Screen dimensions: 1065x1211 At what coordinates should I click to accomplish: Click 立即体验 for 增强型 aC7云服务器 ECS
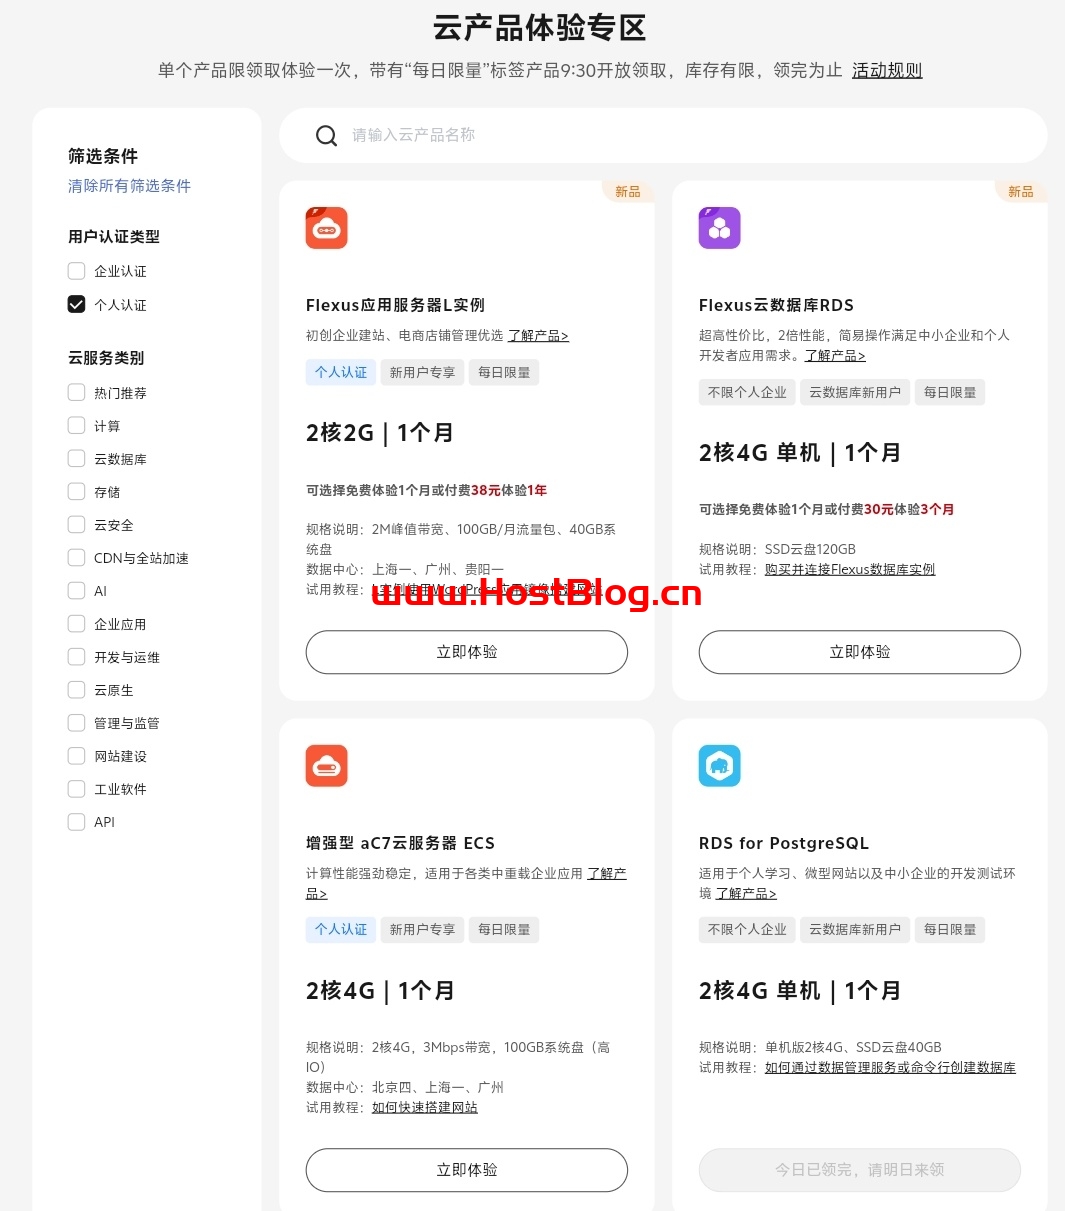467,1170
